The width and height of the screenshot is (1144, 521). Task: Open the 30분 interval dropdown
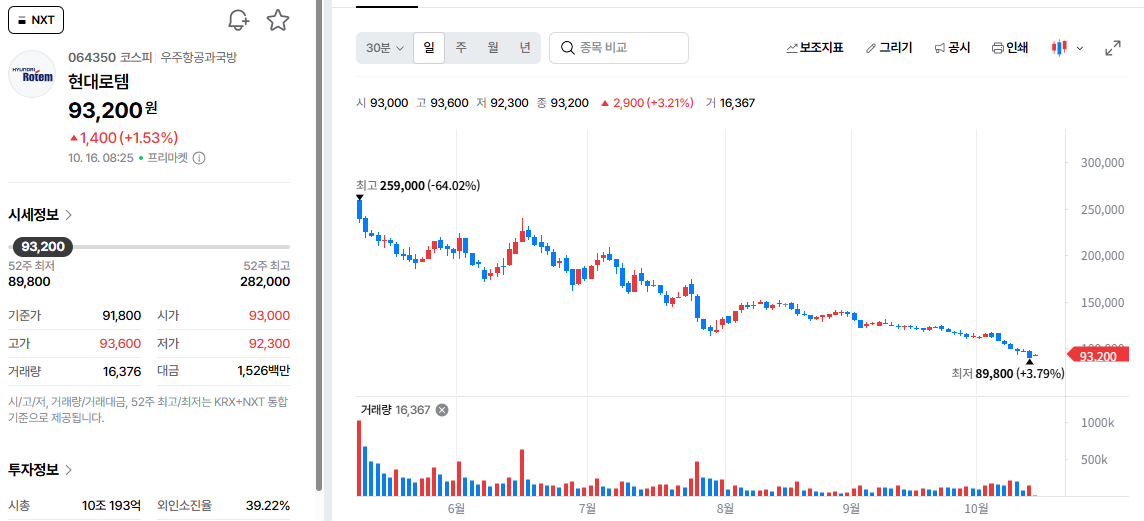[x=384, y=48]
